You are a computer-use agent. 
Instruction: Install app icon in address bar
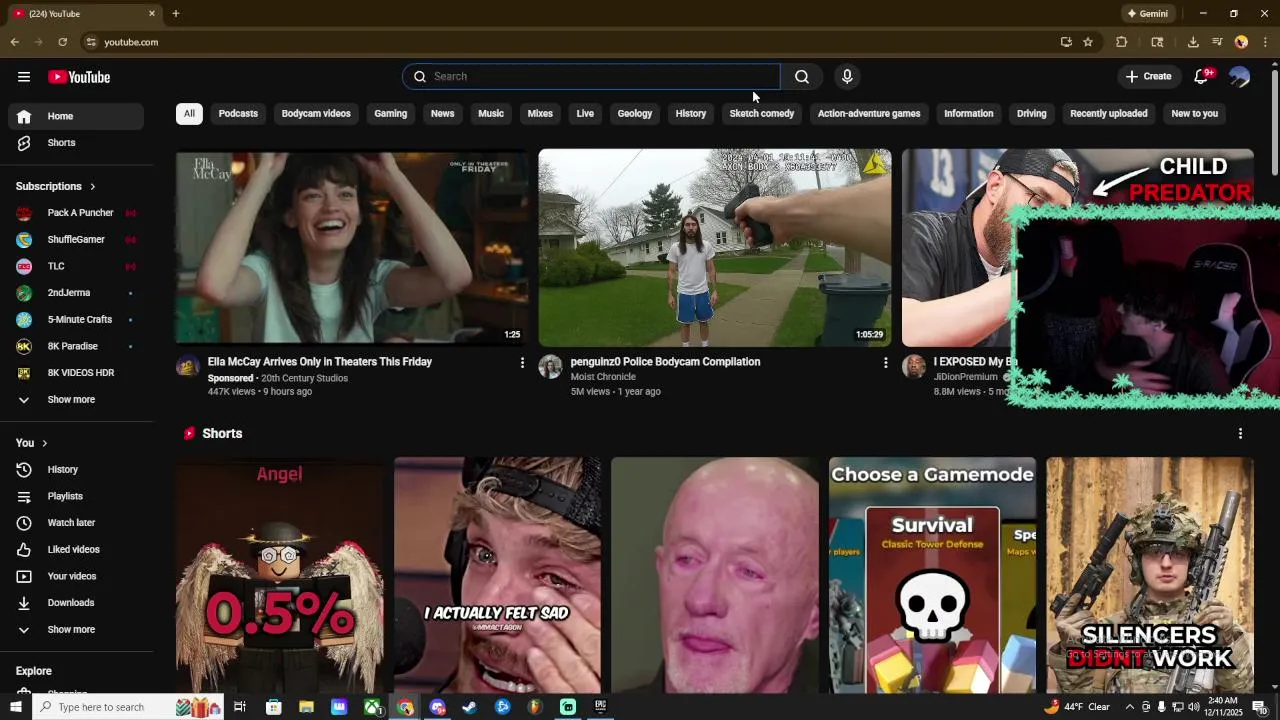click(1066, 42)
